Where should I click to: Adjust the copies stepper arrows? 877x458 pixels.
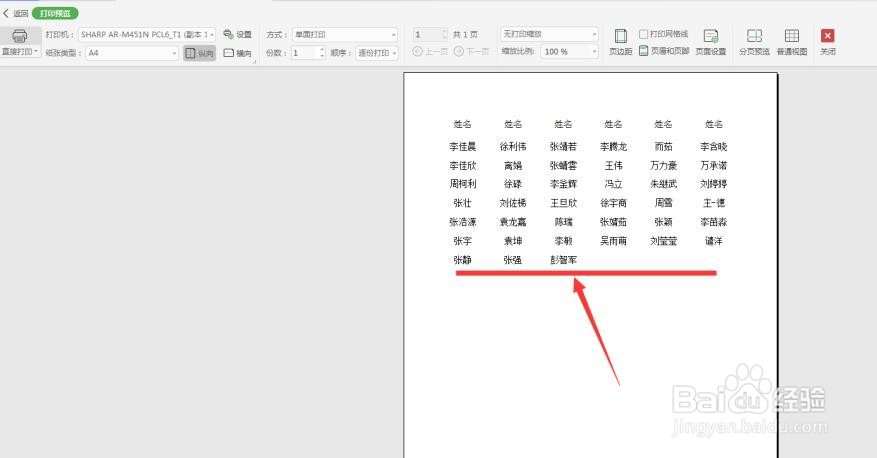(x=322, y=53)
